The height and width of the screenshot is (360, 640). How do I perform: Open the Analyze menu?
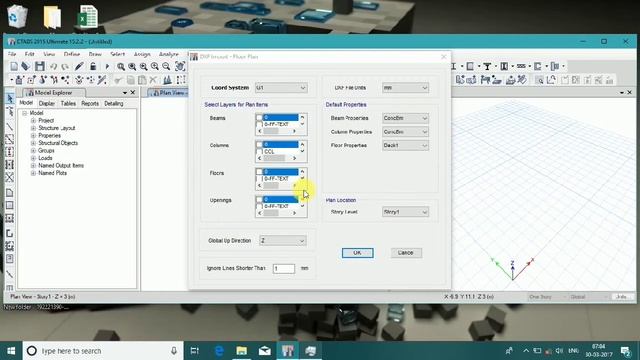[x=169, y=54]
